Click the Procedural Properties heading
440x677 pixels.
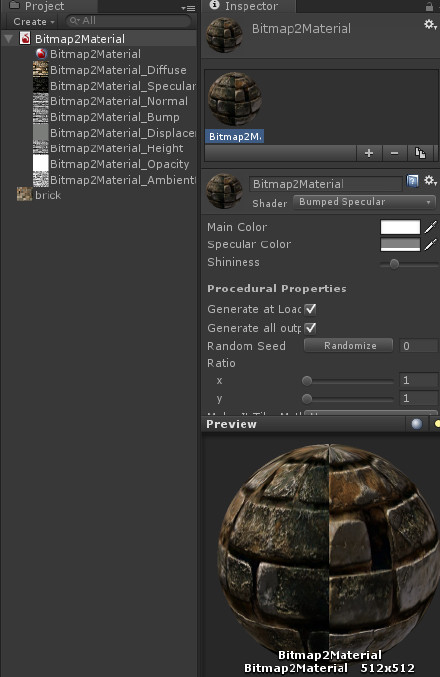point(277,288)
